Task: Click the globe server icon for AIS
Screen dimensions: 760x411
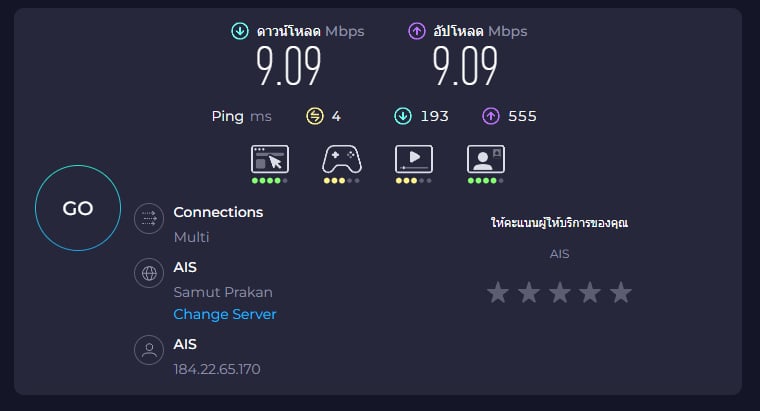Action: (x=150, y=274)
